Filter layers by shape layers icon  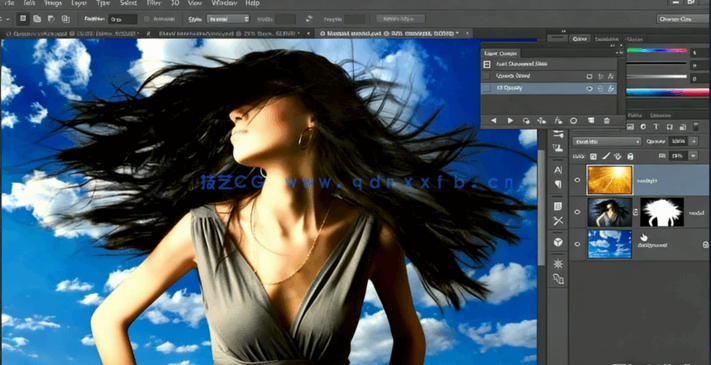click(x=670, y=127)
